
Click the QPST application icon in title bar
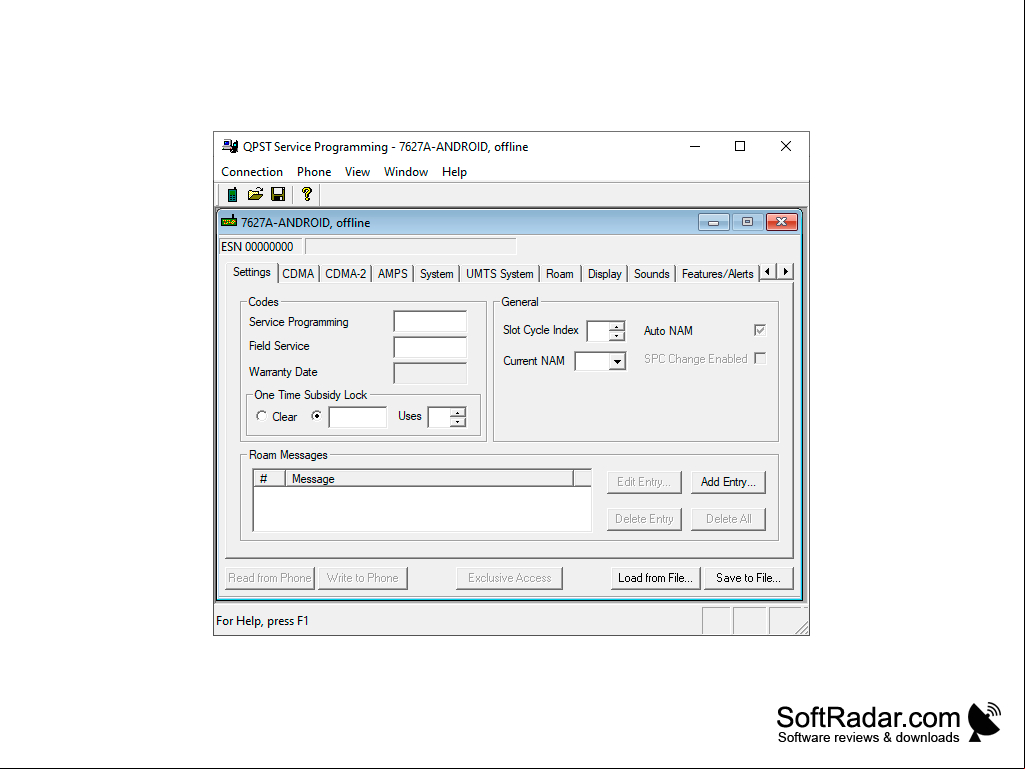230,146
